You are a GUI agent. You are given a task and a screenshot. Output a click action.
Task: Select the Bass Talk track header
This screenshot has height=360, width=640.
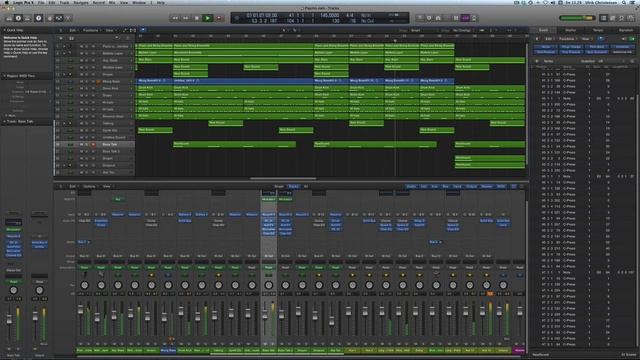point(94,144)
